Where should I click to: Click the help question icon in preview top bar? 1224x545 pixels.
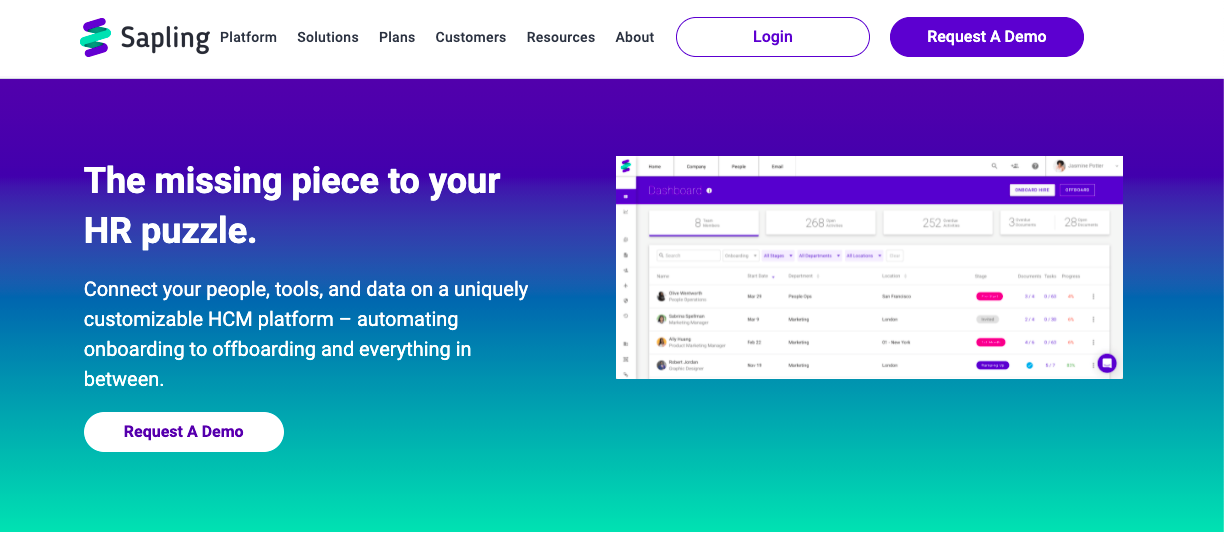click(x=1035, y=166)
